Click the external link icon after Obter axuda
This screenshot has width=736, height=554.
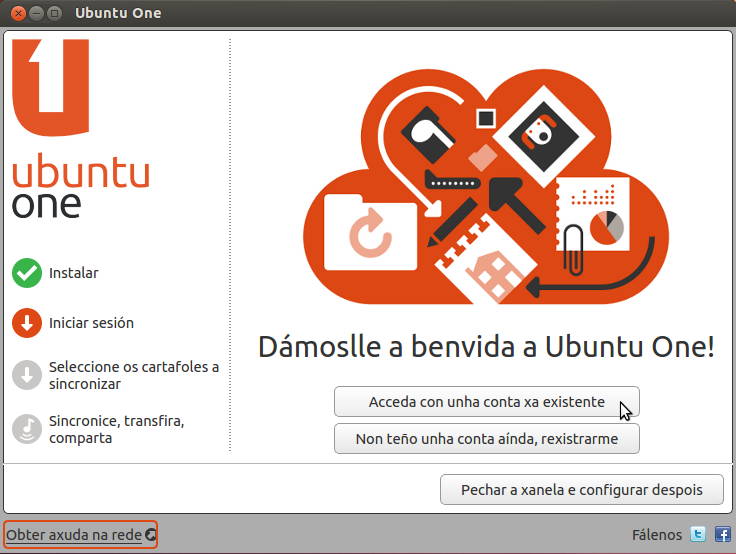(151, 534)
